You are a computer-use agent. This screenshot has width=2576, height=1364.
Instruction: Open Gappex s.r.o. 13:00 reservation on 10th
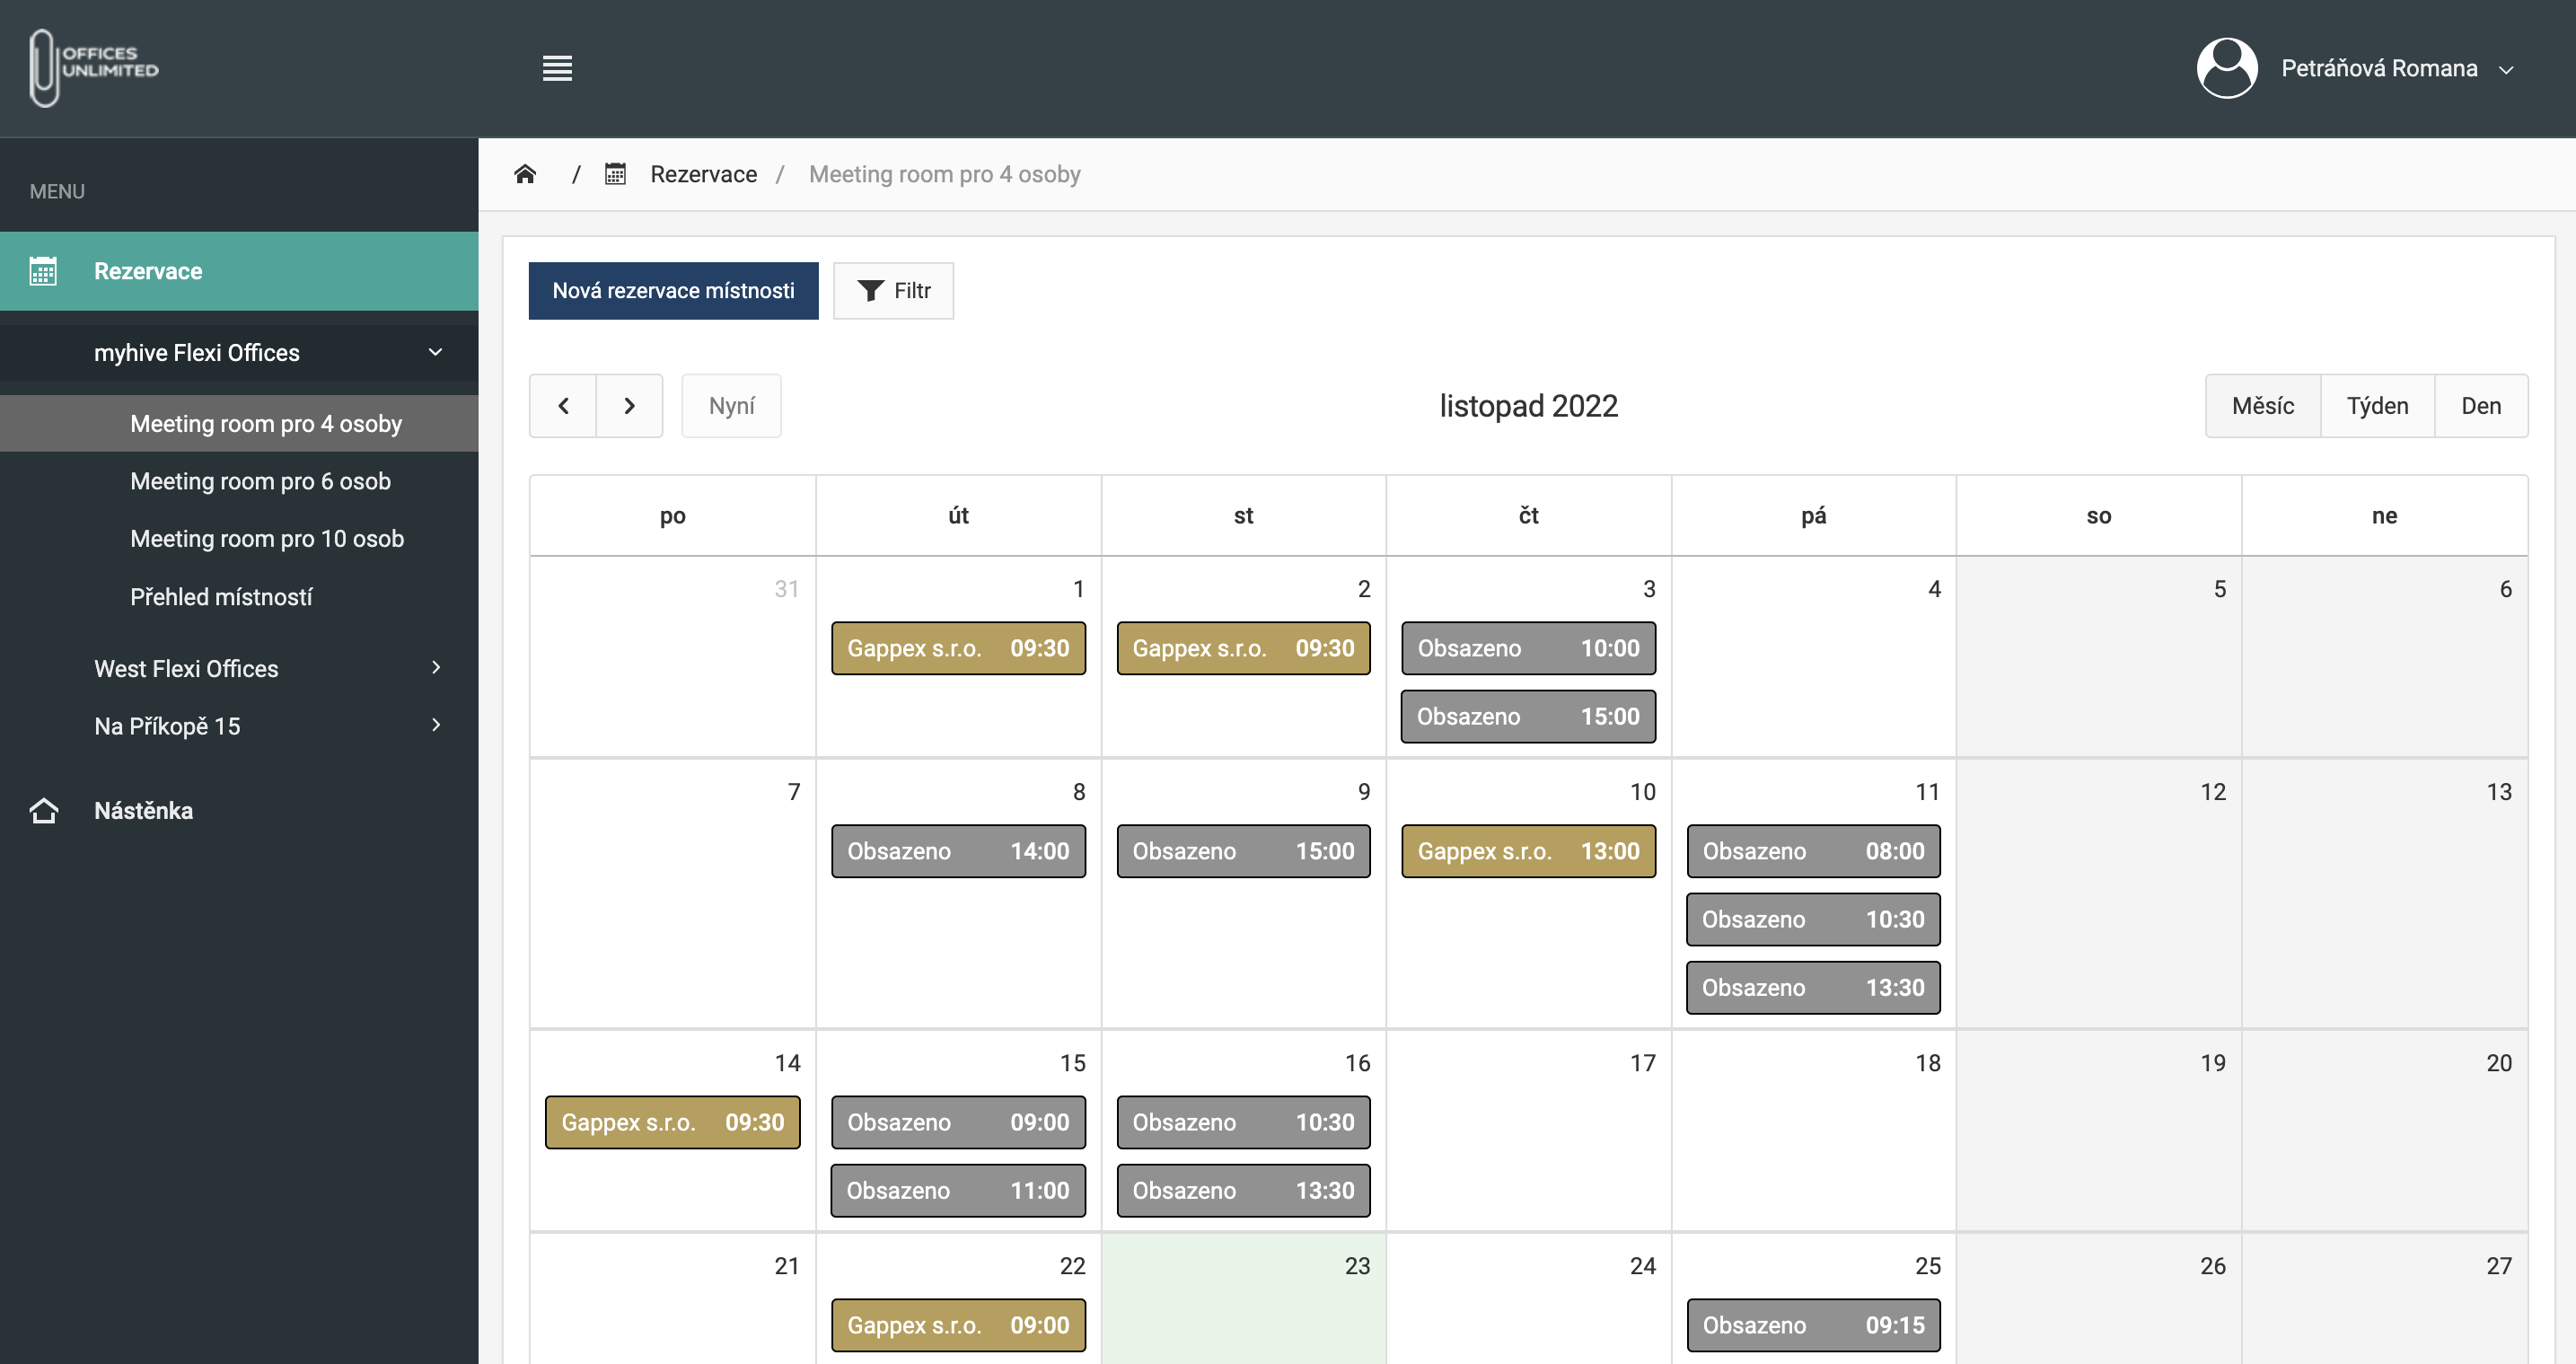tap(1527, 851)
